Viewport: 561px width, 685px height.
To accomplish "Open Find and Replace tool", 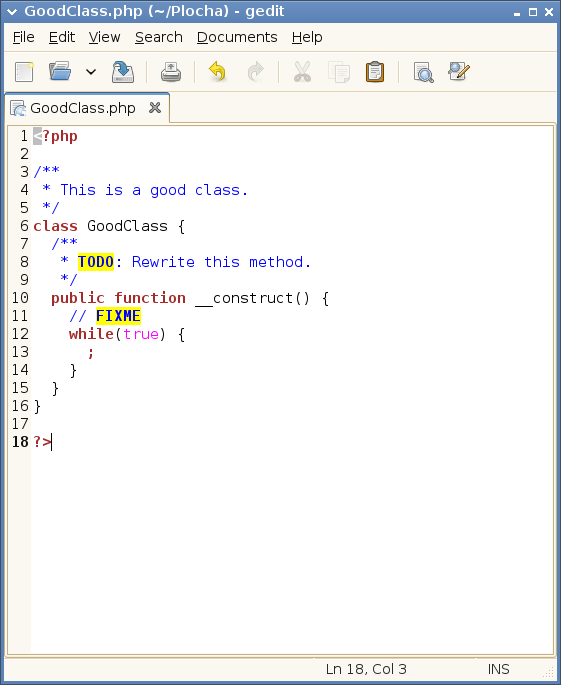I will click(459, 72).
